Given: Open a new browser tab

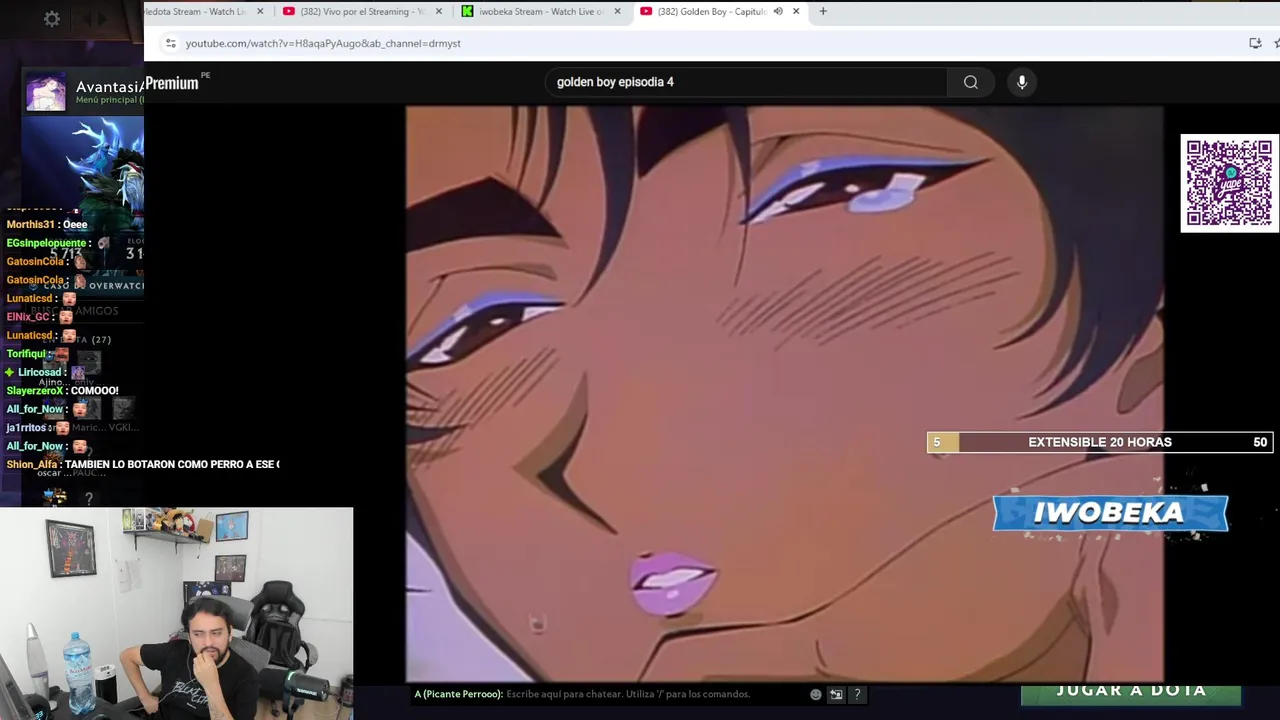Looking at the screenshot, I should (823, 11).
